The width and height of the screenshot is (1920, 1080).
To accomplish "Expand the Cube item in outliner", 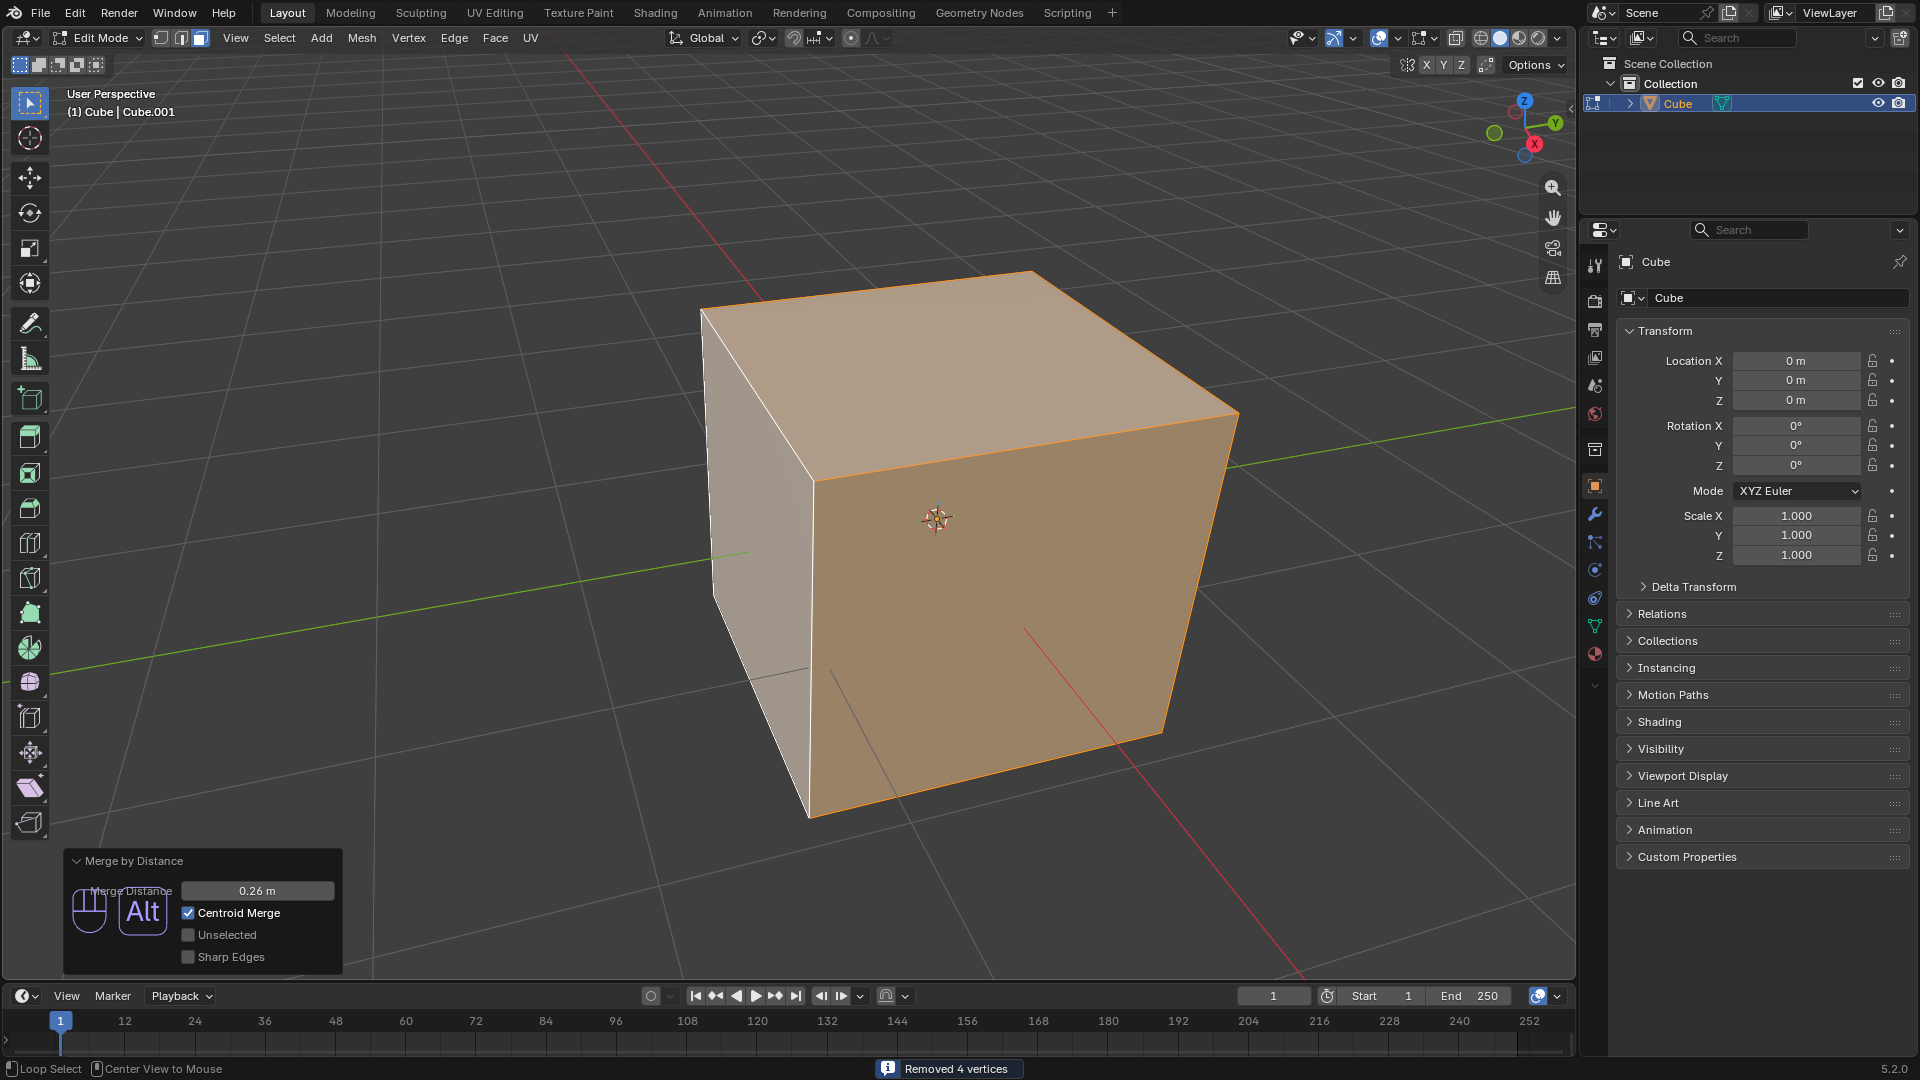I will click(1630, 103).
